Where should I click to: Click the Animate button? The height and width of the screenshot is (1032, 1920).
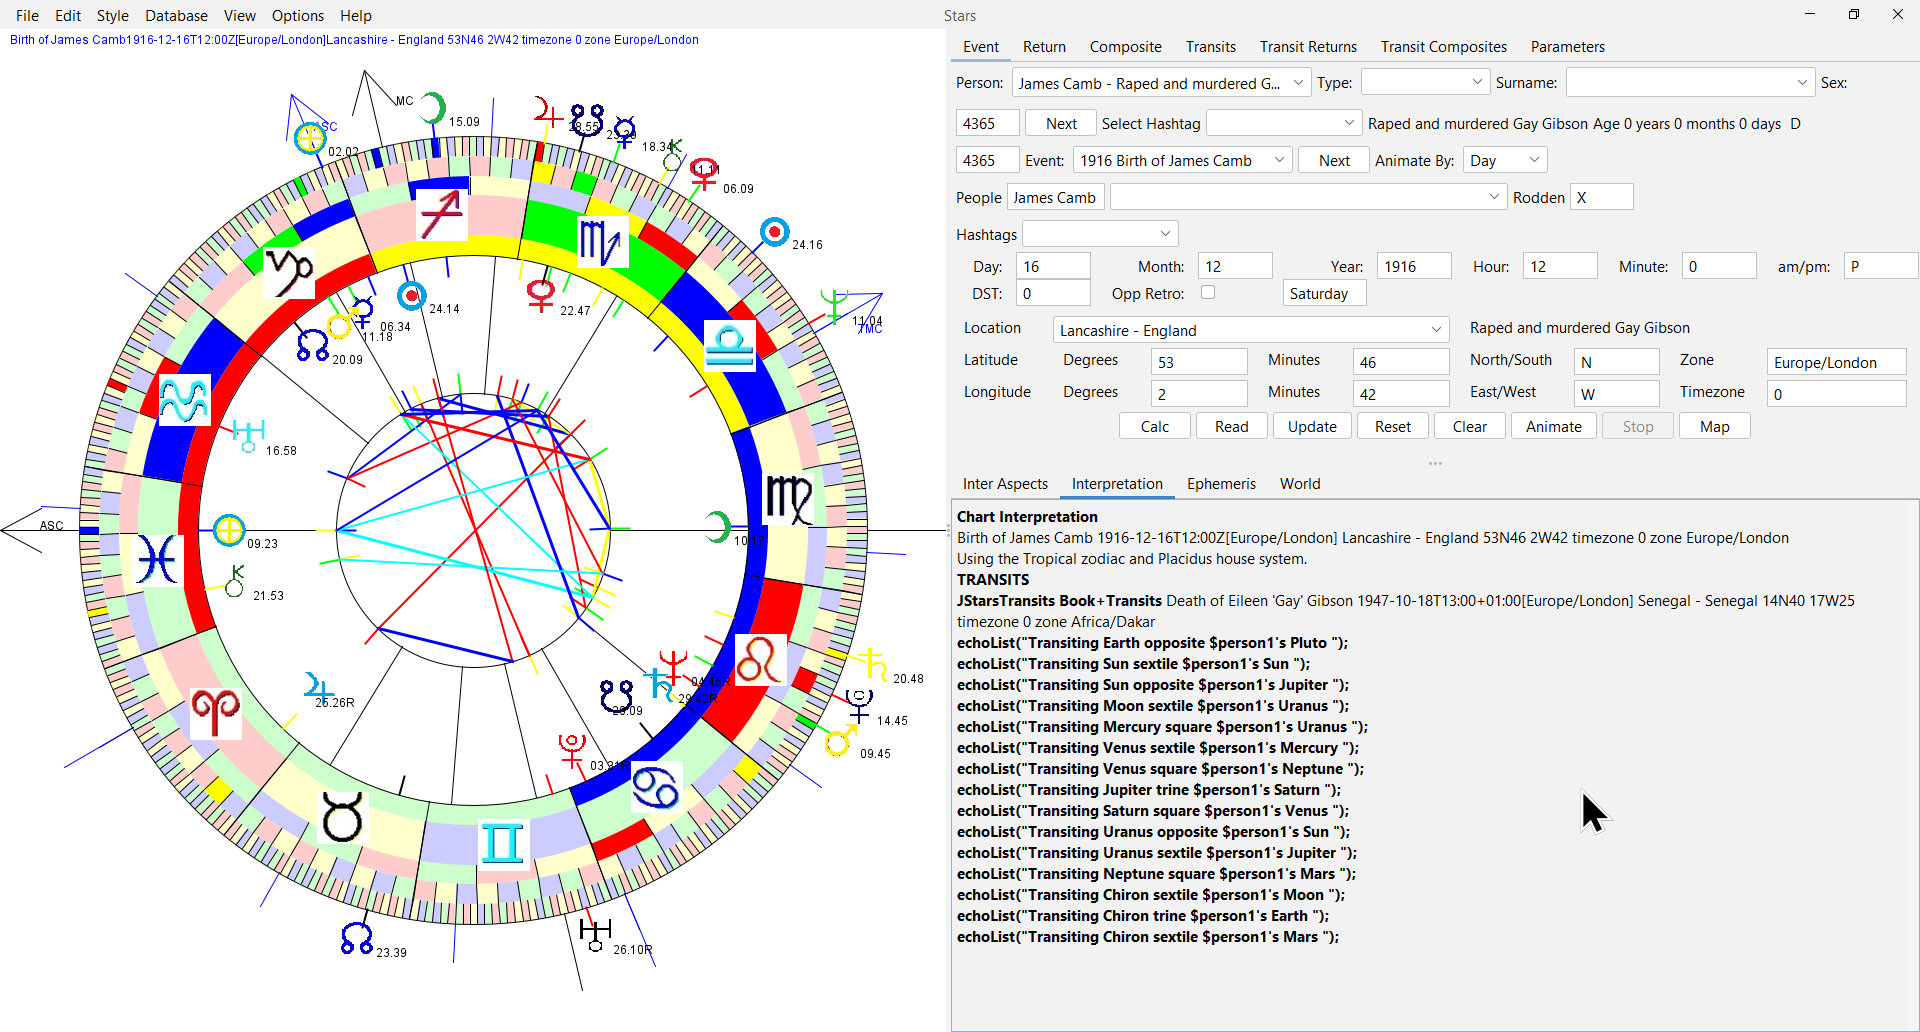click(1553, 426)
